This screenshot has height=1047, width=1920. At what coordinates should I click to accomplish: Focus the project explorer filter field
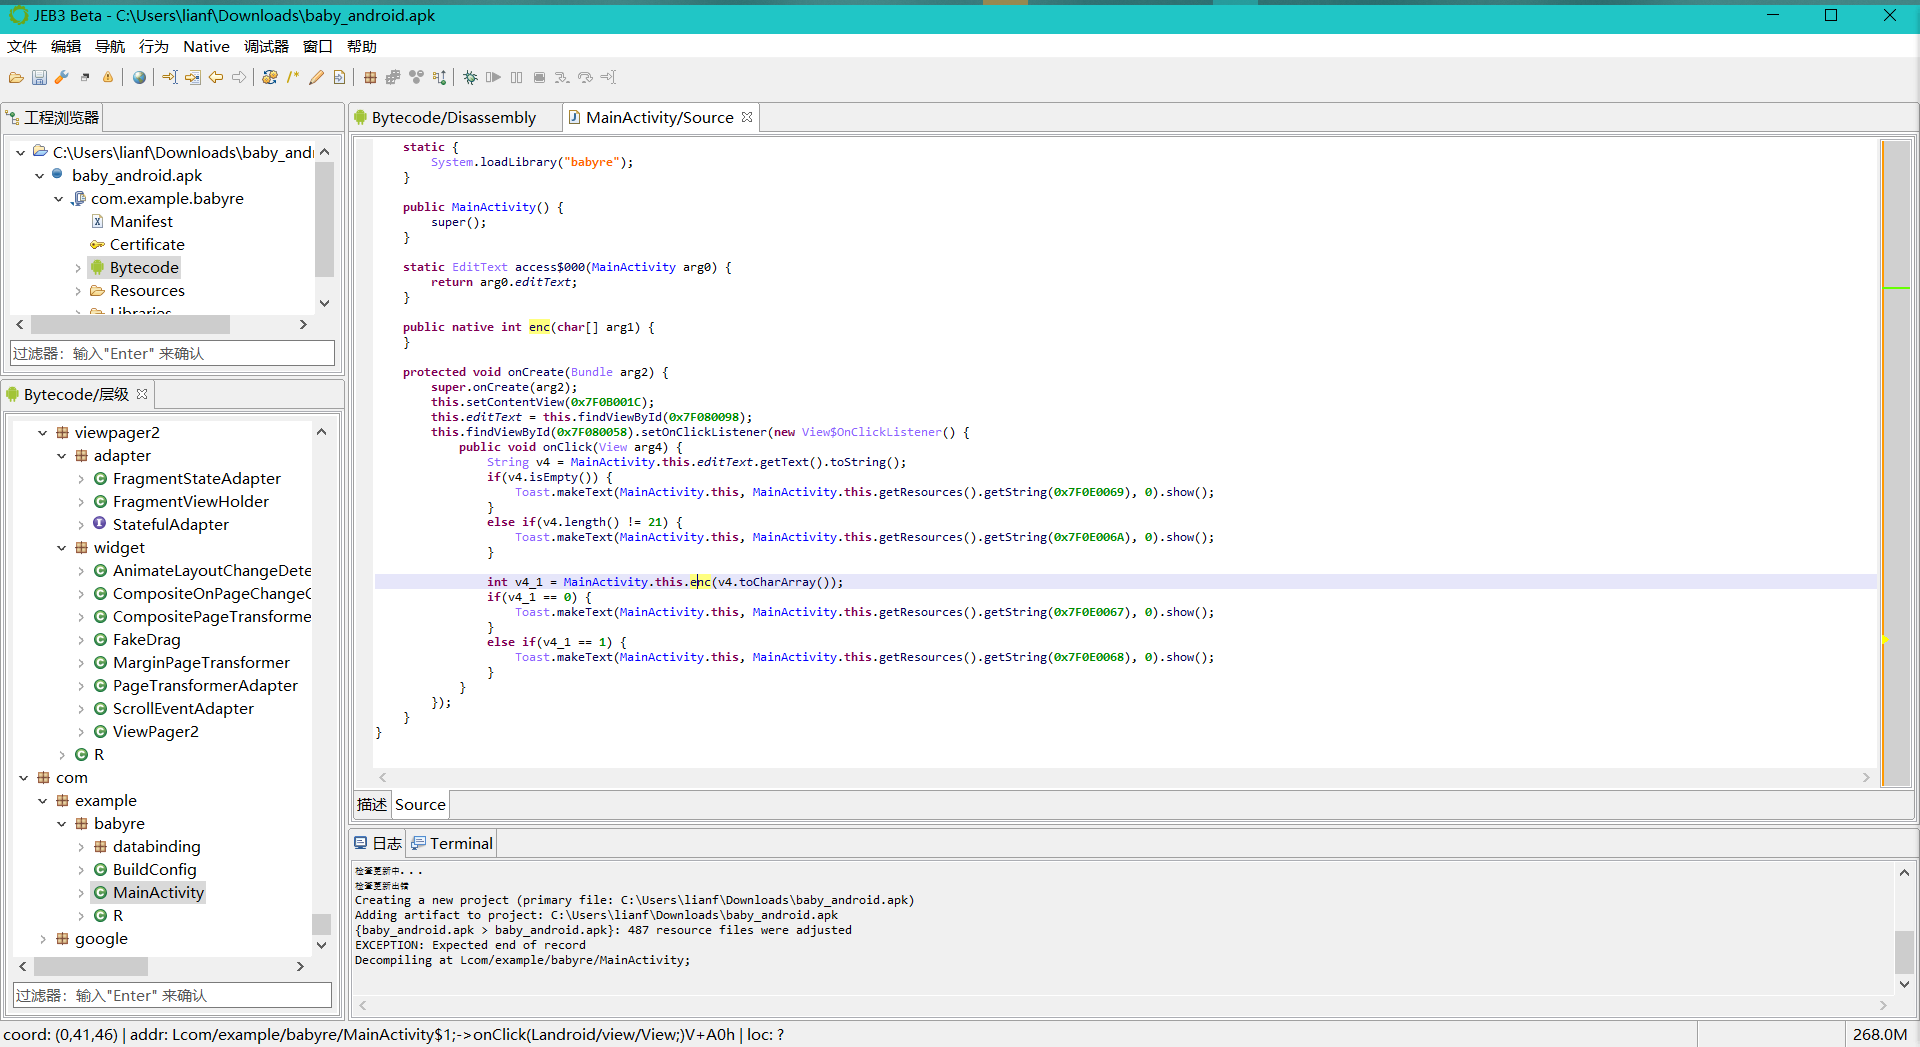(x=172, y=354)
